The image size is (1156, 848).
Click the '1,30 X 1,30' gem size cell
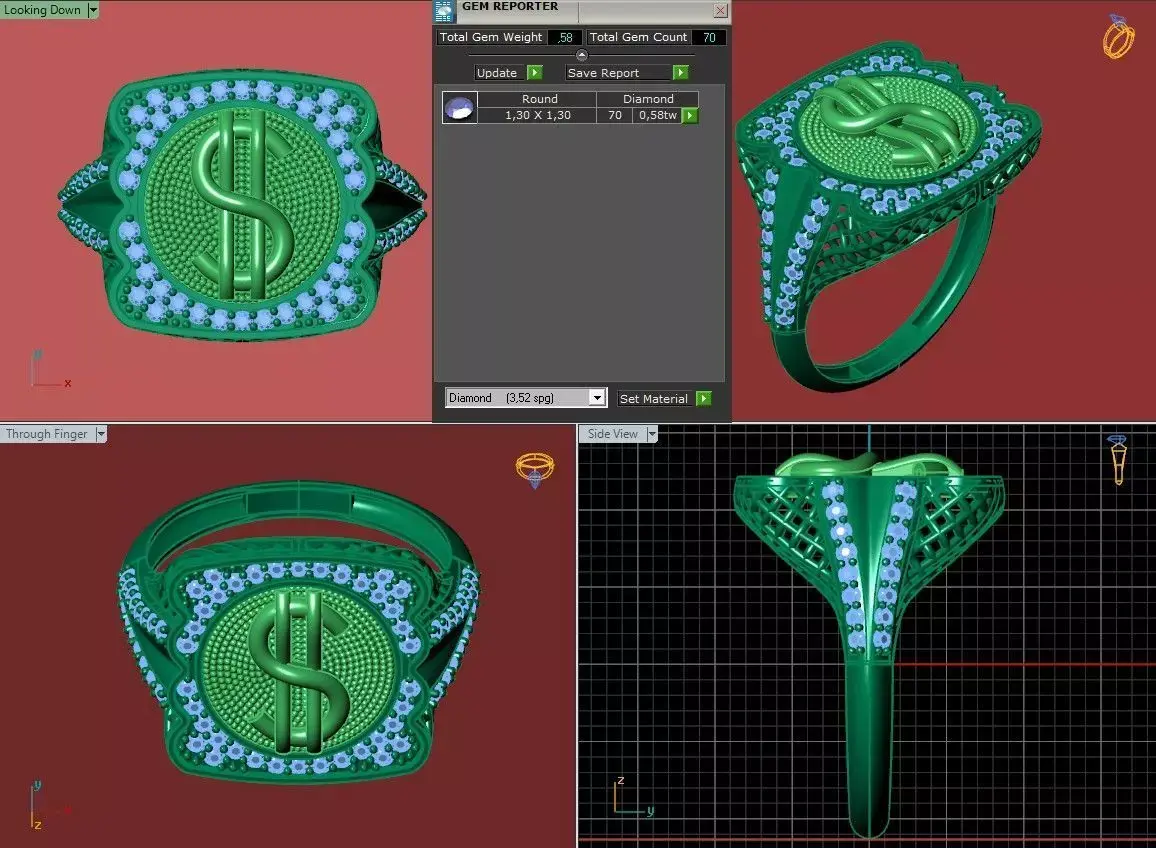point(537,115)
